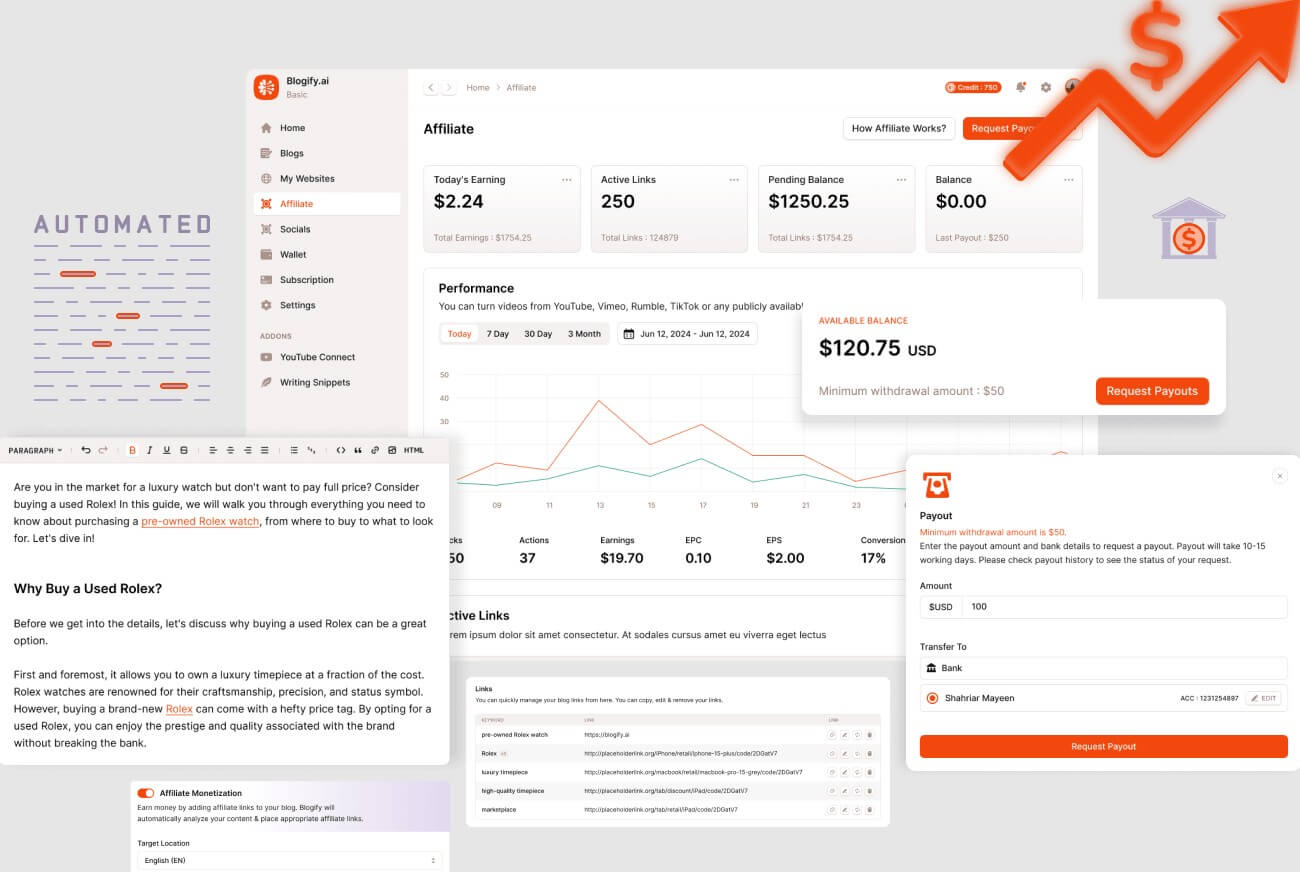Click the Credit : 750 badge
The image size is (1300, 872).
(x=973, y=87)
